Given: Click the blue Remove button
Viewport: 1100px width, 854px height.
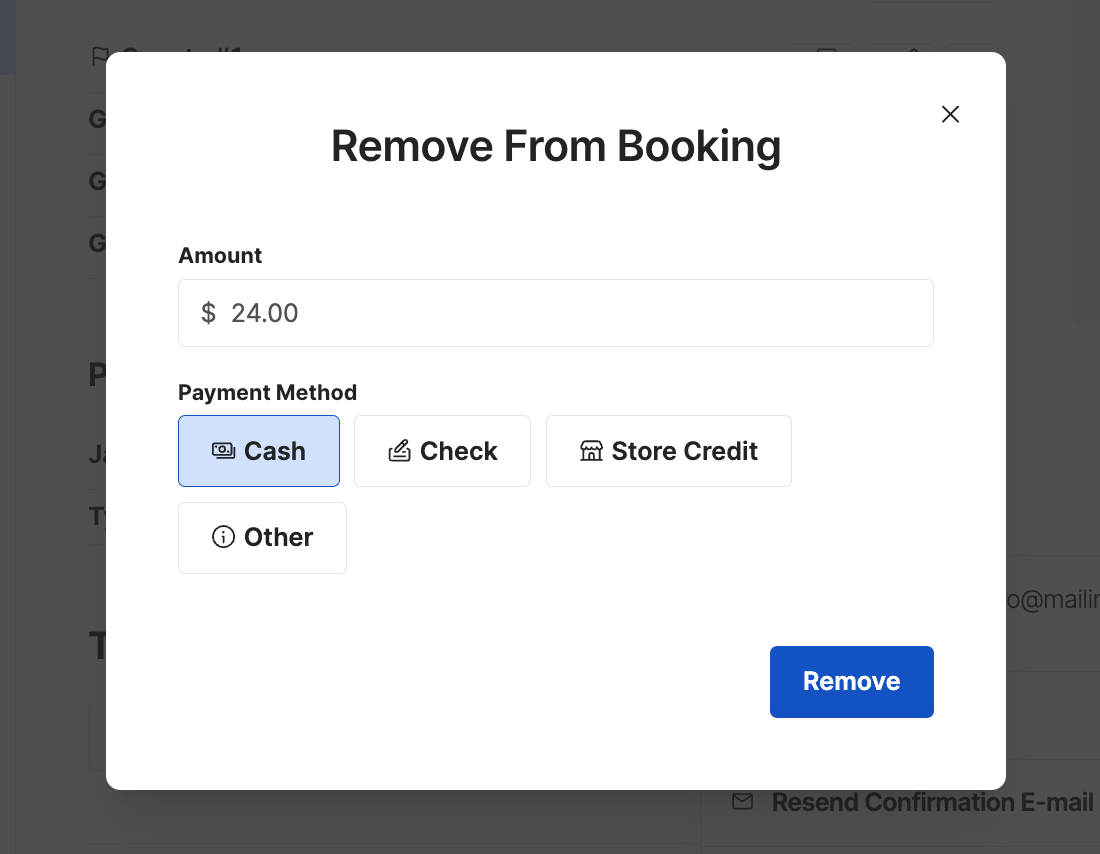Looking at the screenshot, I should point(852,681).
